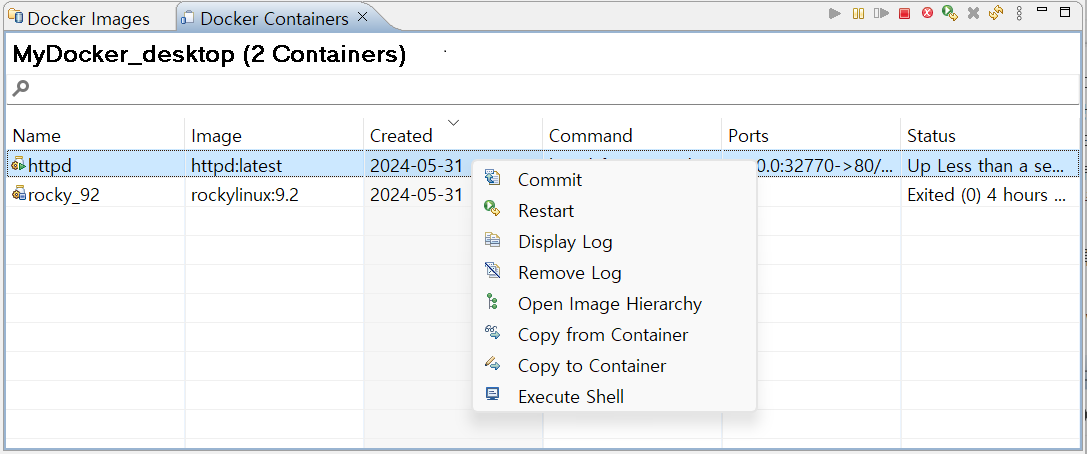Refresh the containers list in the toolbar

pos(995,14)
